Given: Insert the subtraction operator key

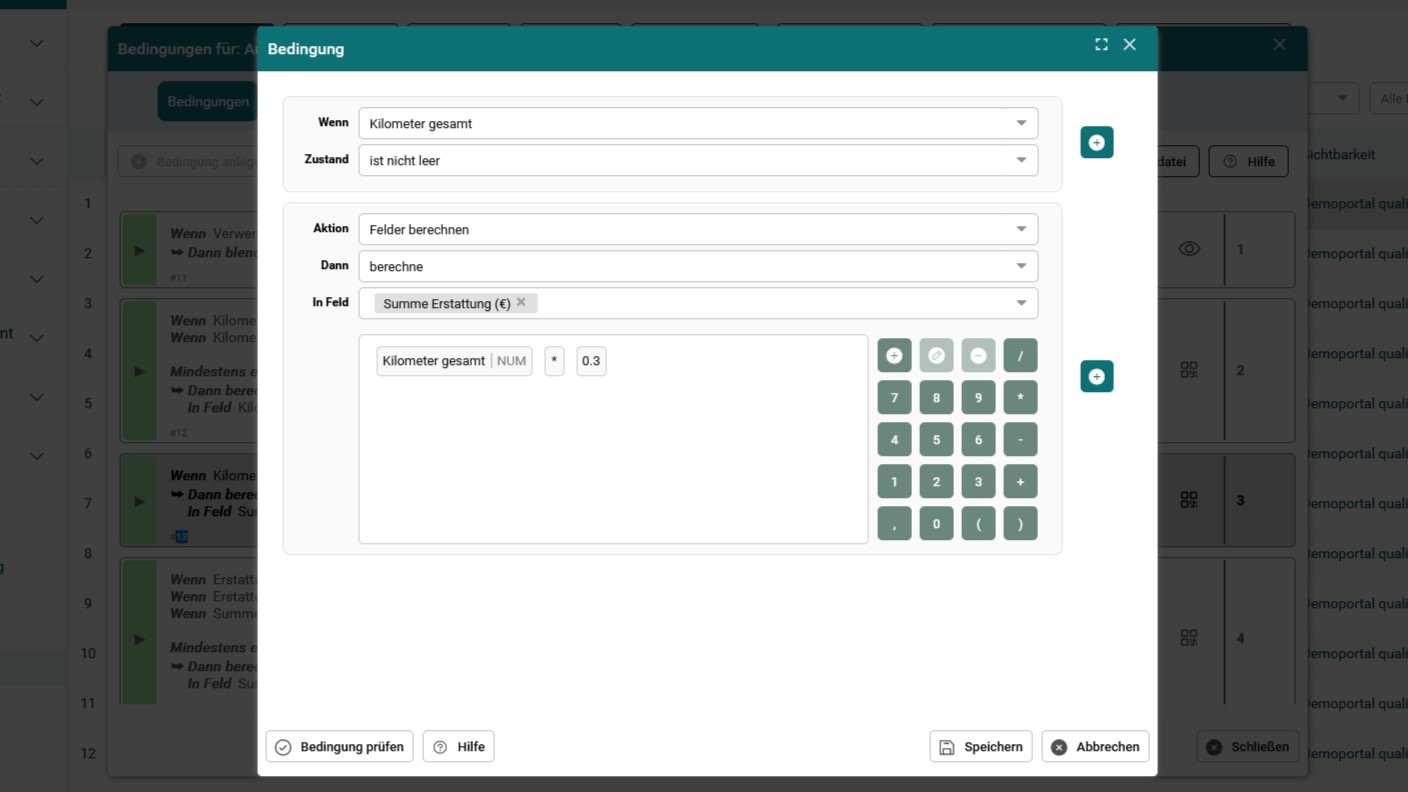Looking at the screenshot, I should point(1020,439).
